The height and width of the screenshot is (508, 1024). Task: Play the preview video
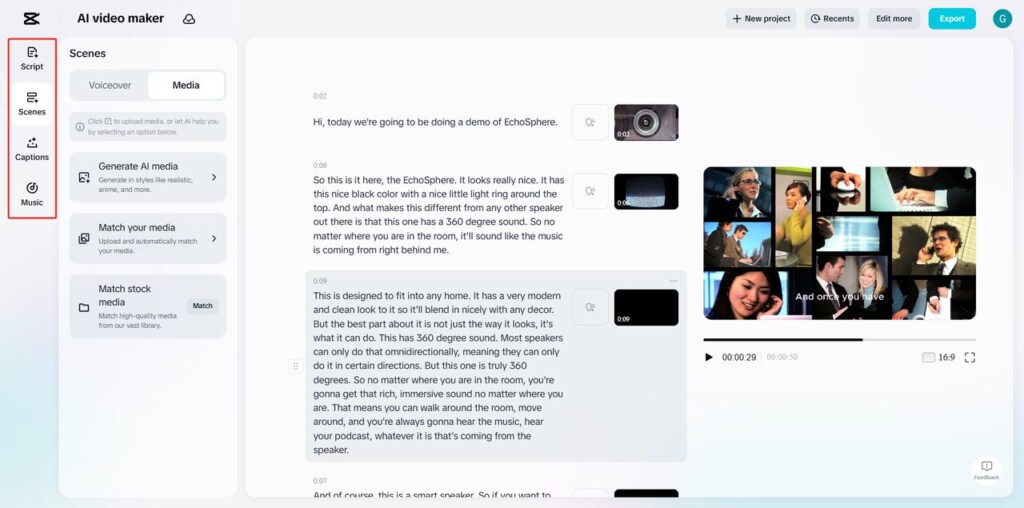pos(709,357)
